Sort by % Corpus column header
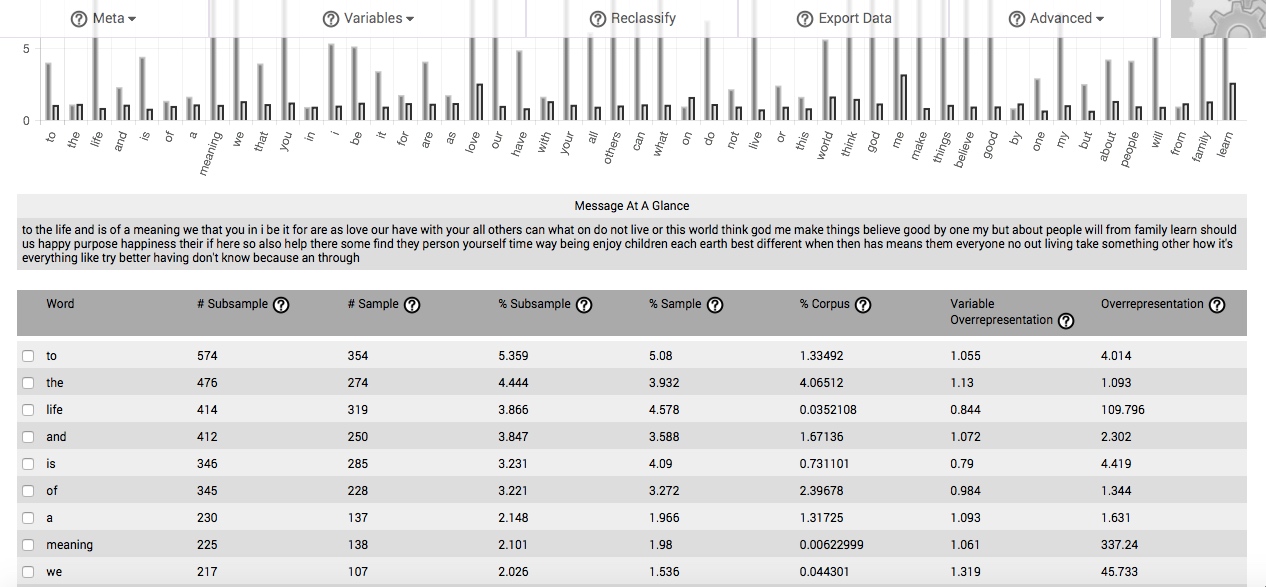The height and width of the screenshot is (587, 1266). coord(824,304)
